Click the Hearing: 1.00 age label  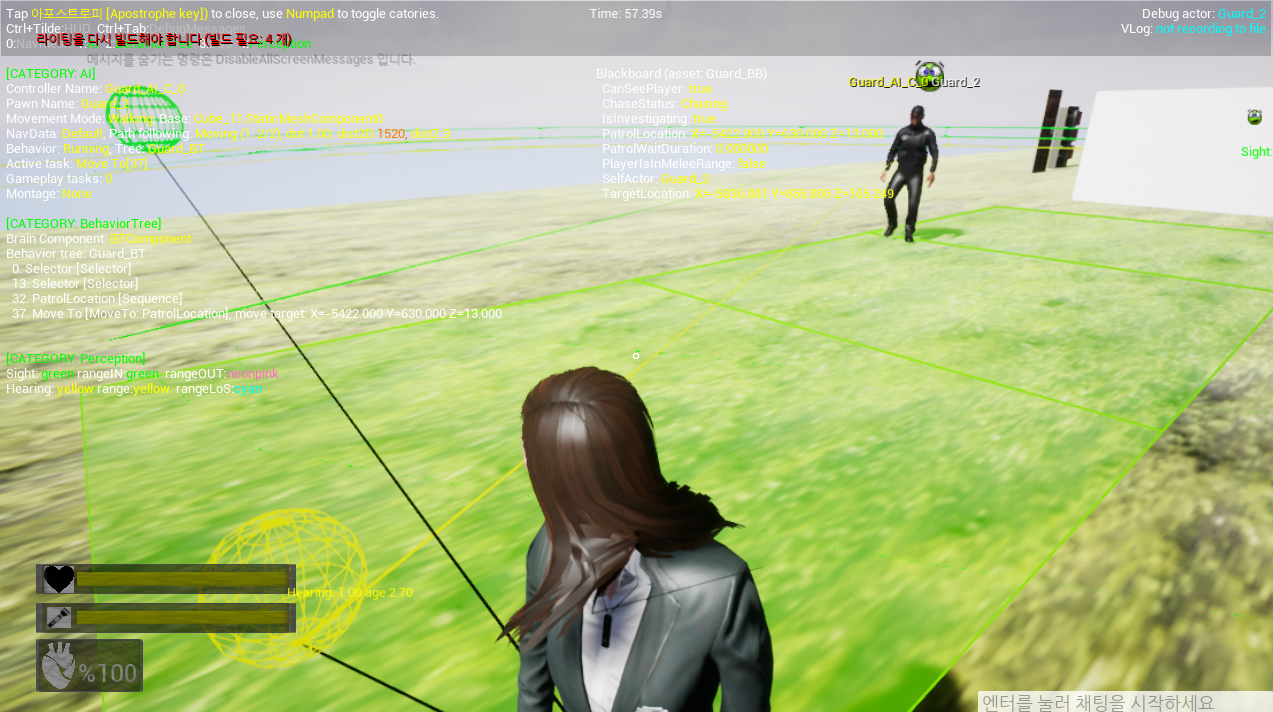click(350, 593)
